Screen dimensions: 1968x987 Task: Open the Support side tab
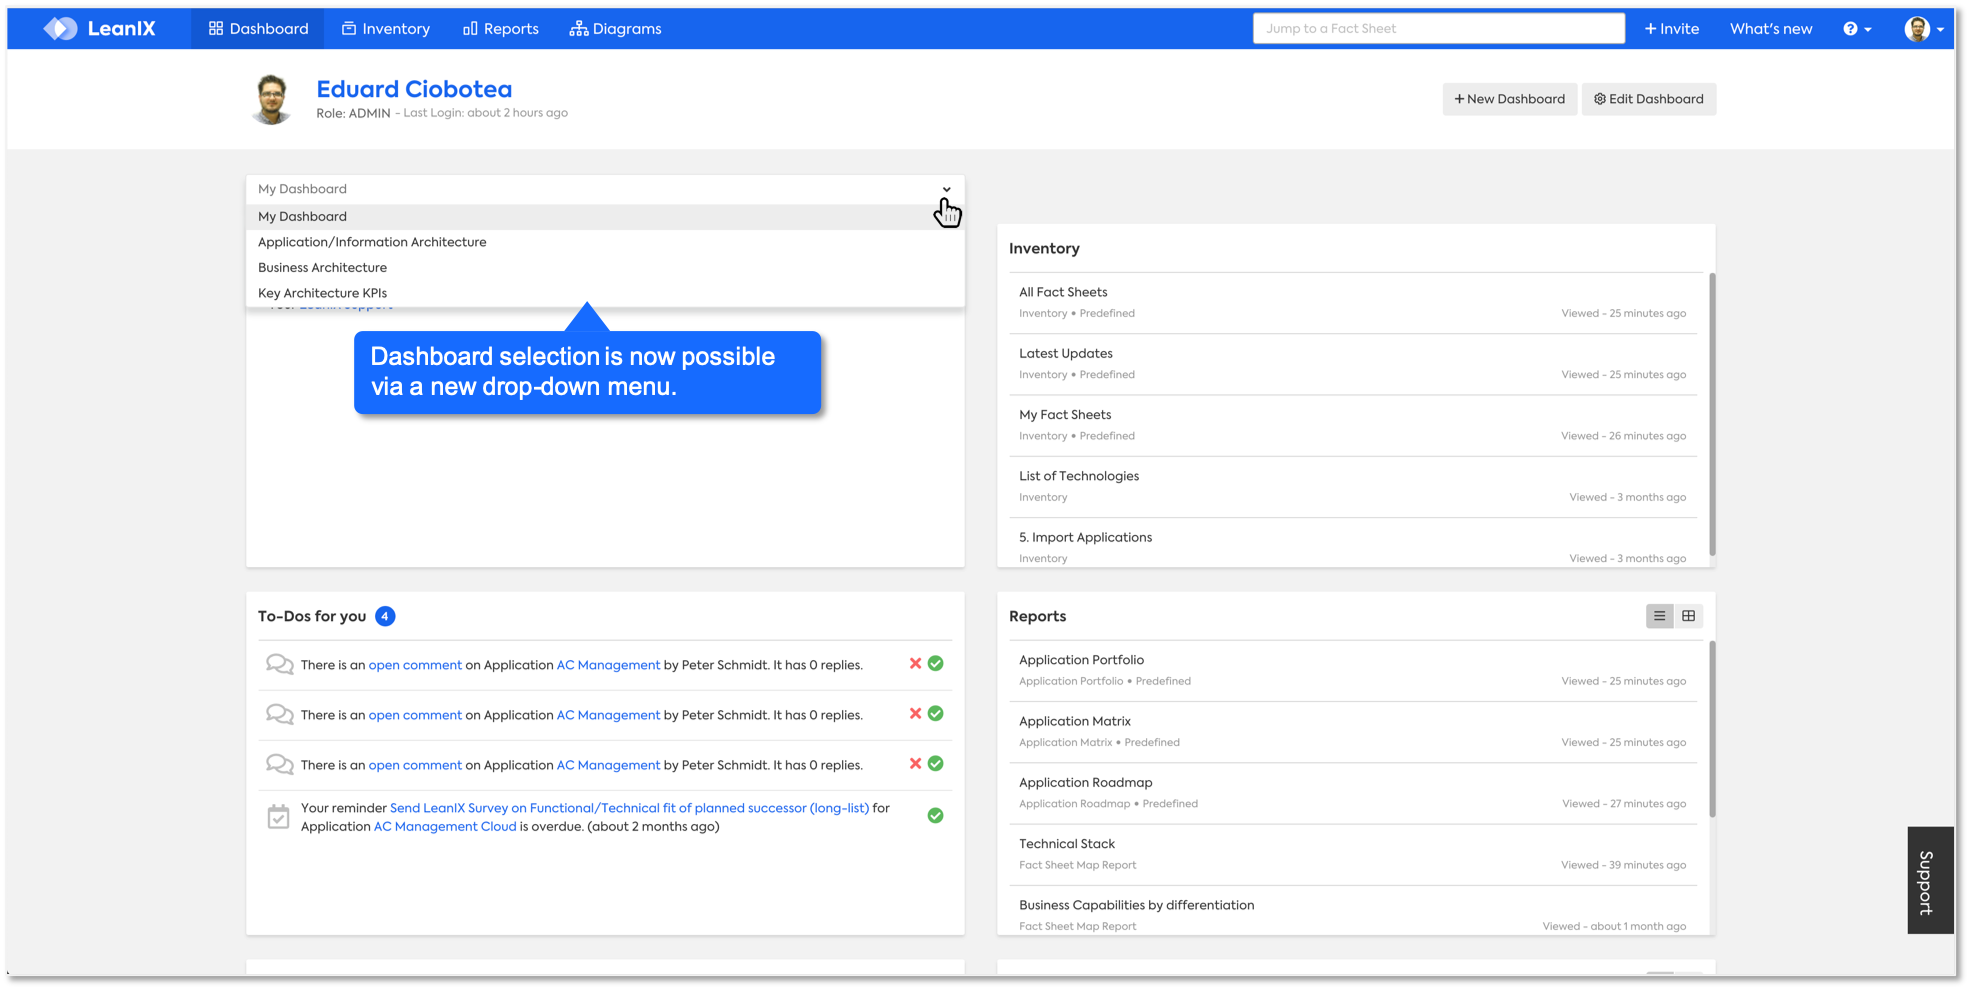tap(1930, 881)
